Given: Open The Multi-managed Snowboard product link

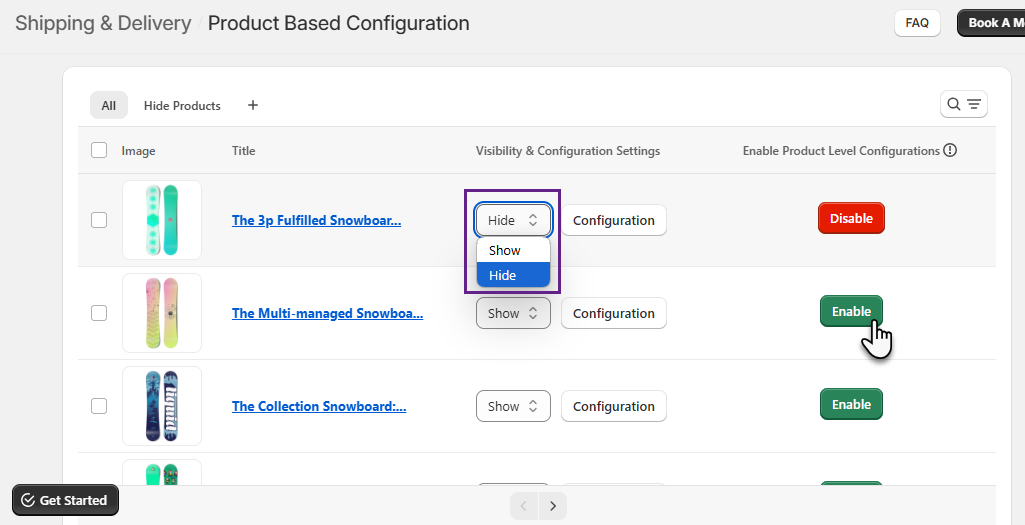Looking at the screenshot, I should pyautogui.click(x=327, y=313).
